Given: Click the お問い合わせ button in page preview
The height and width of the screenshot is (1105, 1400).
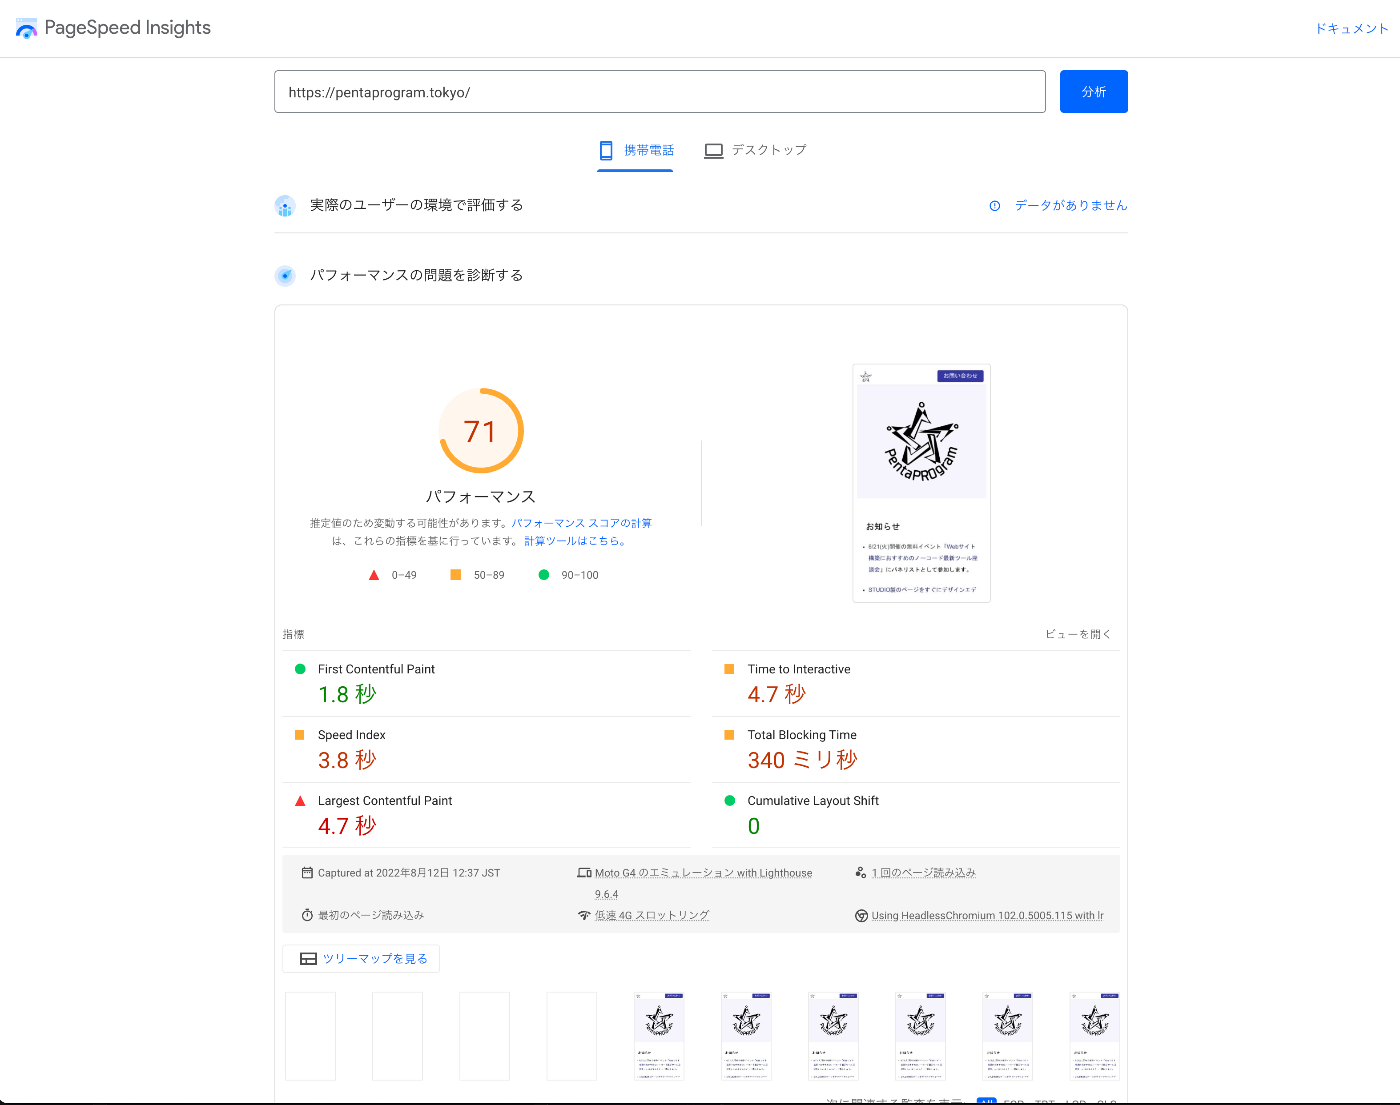Looking at the screenshot, I should click(x=961, y=376).
